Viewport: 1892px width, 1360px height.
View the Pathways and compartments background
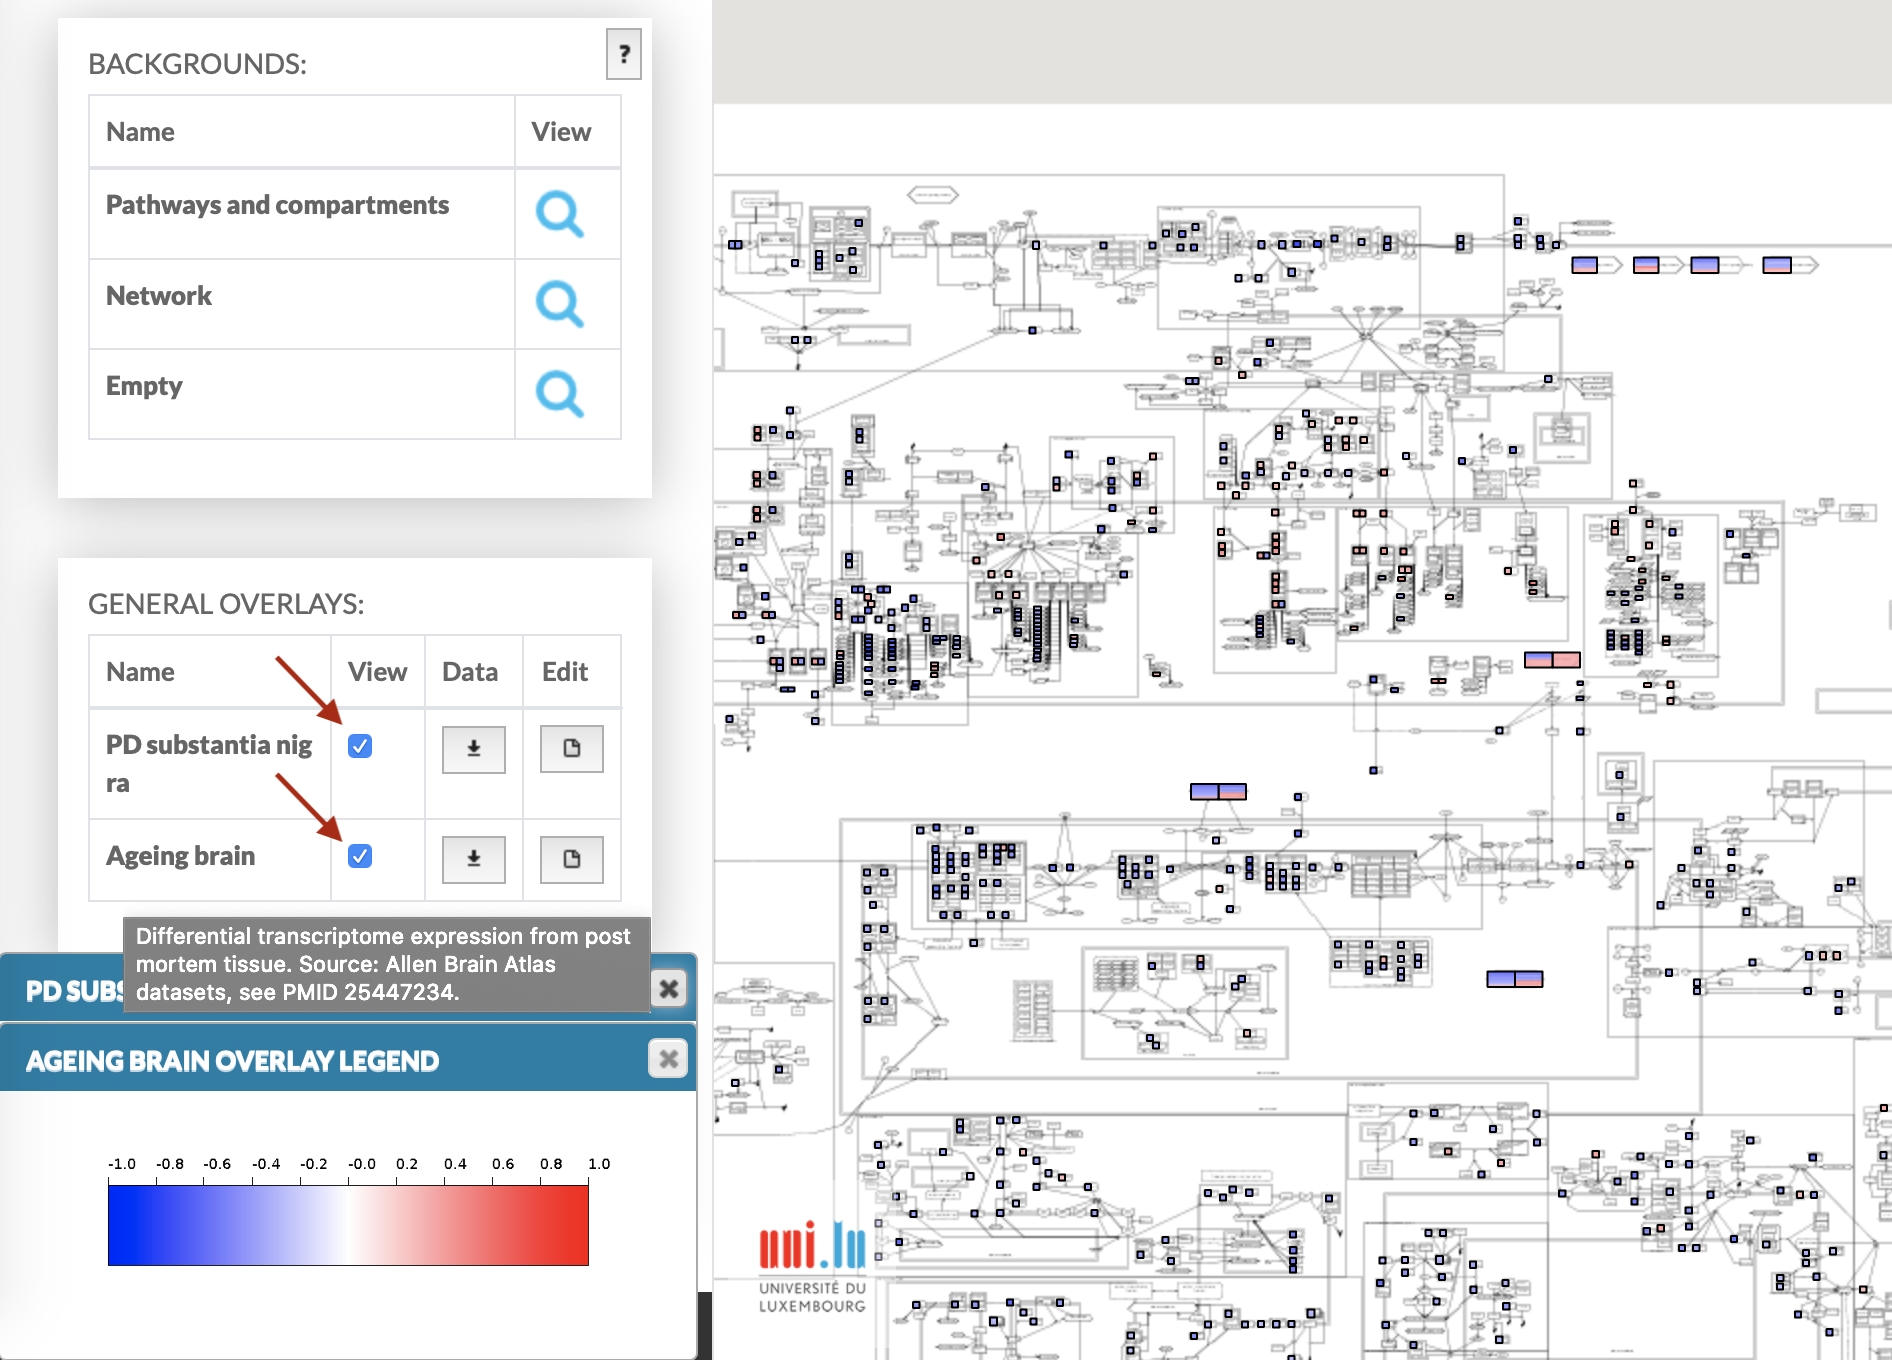559,213
